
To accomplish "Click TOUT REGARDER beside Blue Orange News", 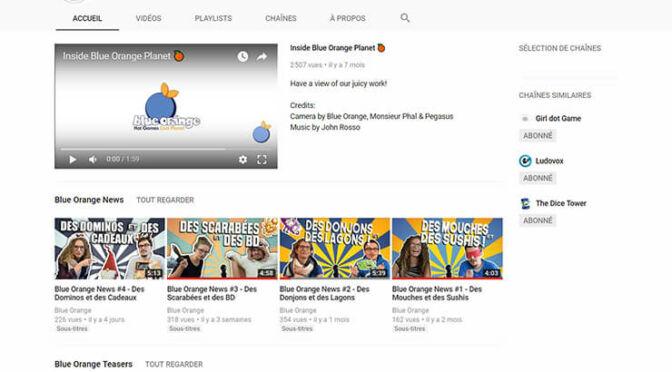I will (165, 200).
